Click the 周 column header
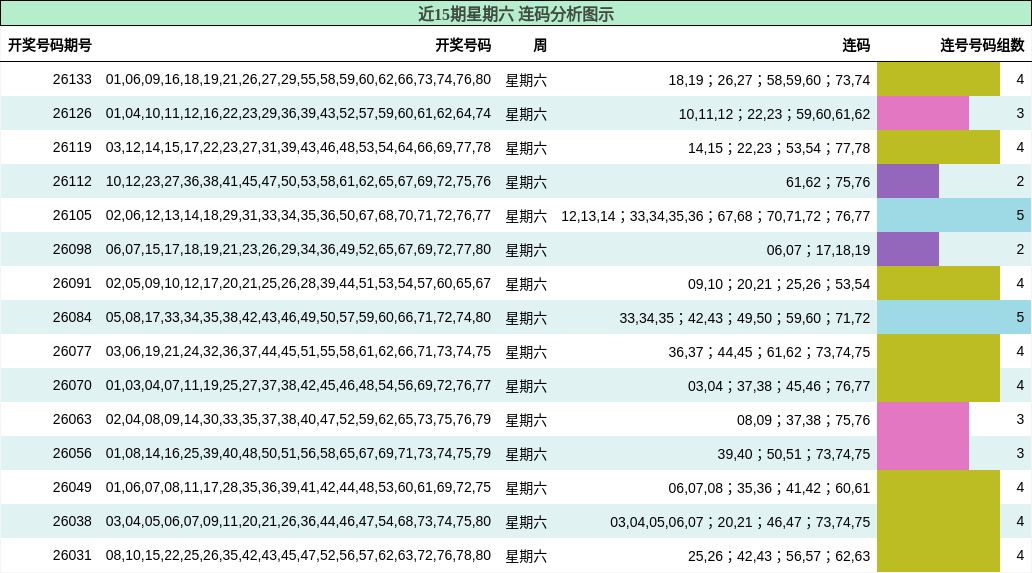The height and width of the screenshot is (573, 1032). [540, 45]
